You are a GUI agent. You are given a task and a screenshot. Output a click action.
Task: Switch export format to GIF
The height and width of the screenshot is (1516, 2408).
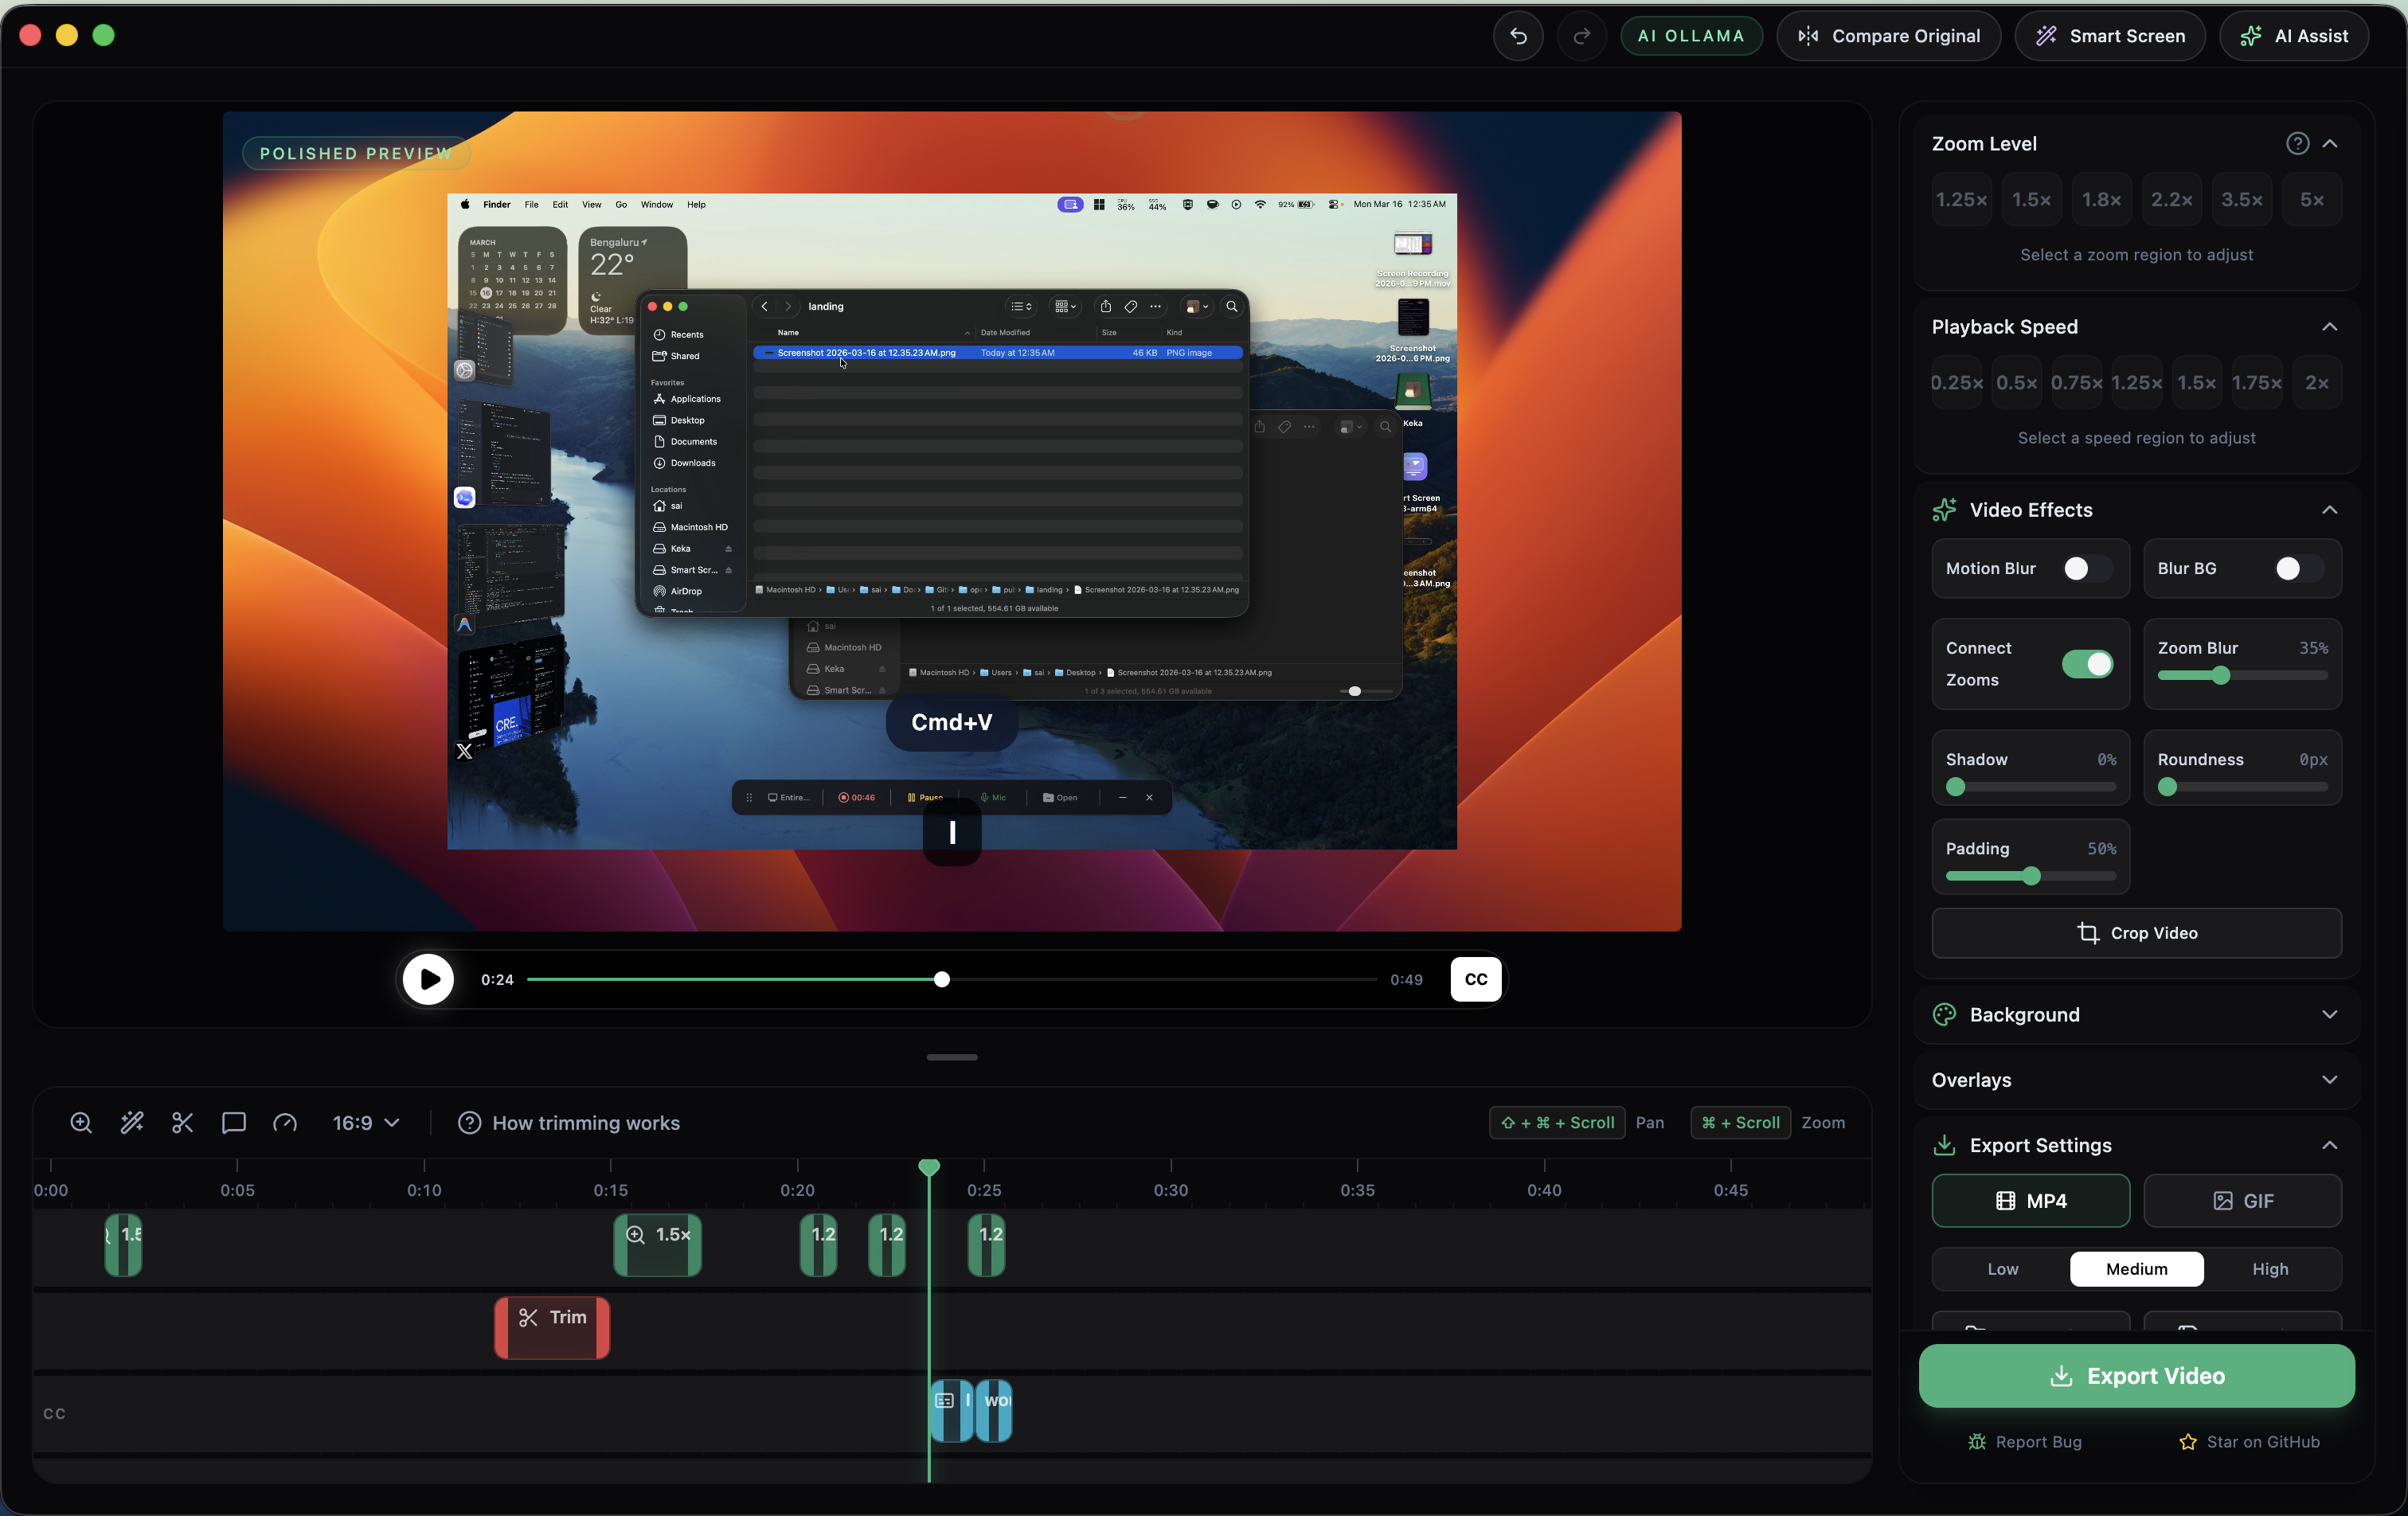pos(2243,1201)
